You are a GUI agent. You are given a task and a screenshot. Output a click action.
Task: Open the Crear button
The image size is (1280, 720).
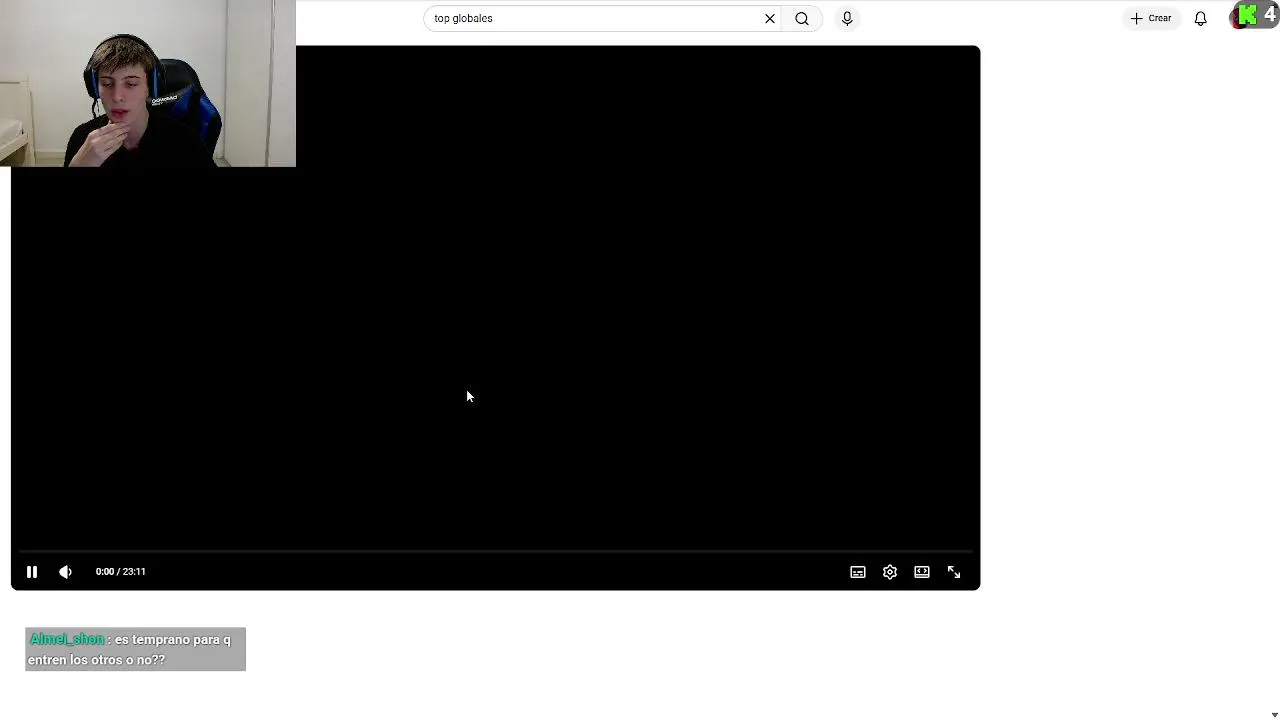(x=1151, y=18)
